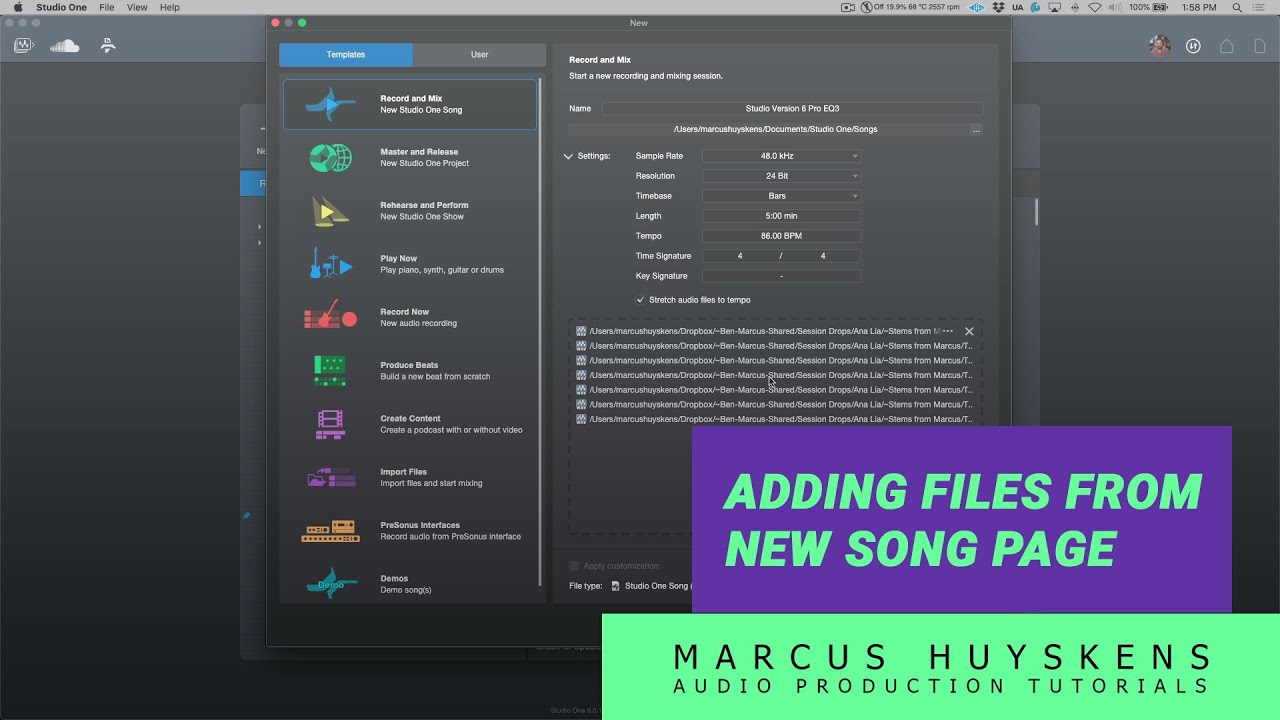Screen dimensions: 1280x720
Task: Click the Dropbox menu bar icon
Action: coord(999,7)
